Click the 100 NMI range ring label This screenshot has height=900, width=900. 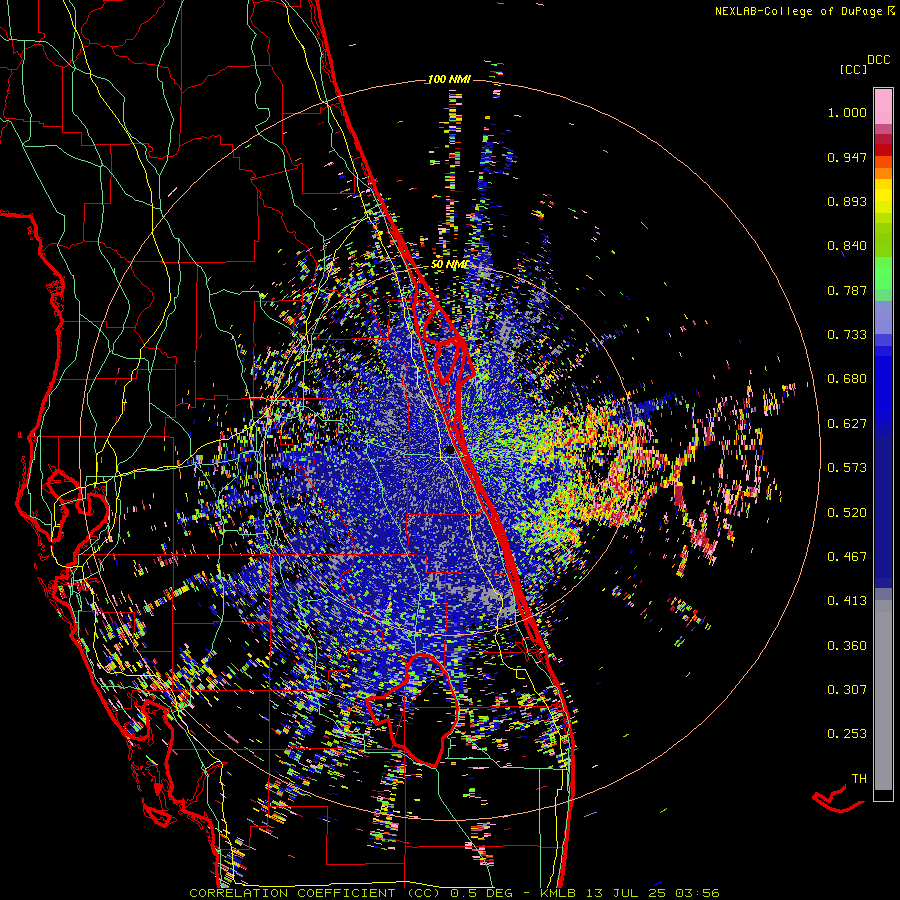click(449, 79)
